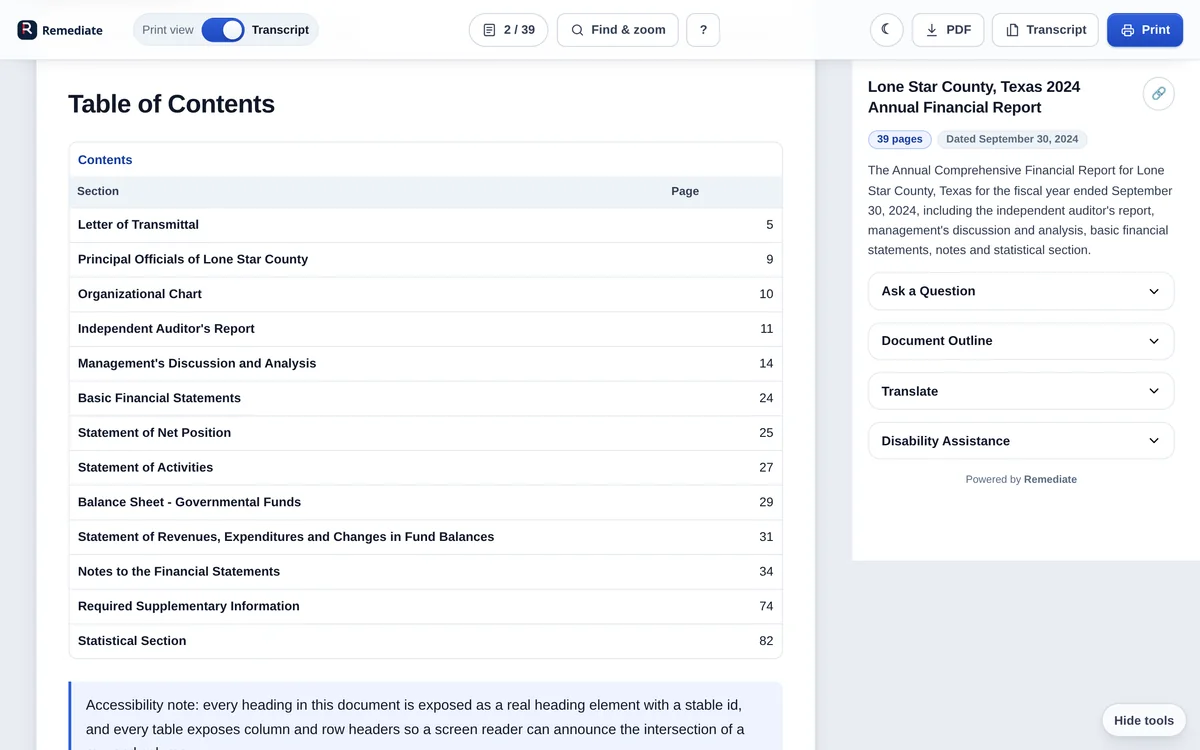Open Find & zoom
The width and height of the screenshot is (1200, 750).
point(618,30)
